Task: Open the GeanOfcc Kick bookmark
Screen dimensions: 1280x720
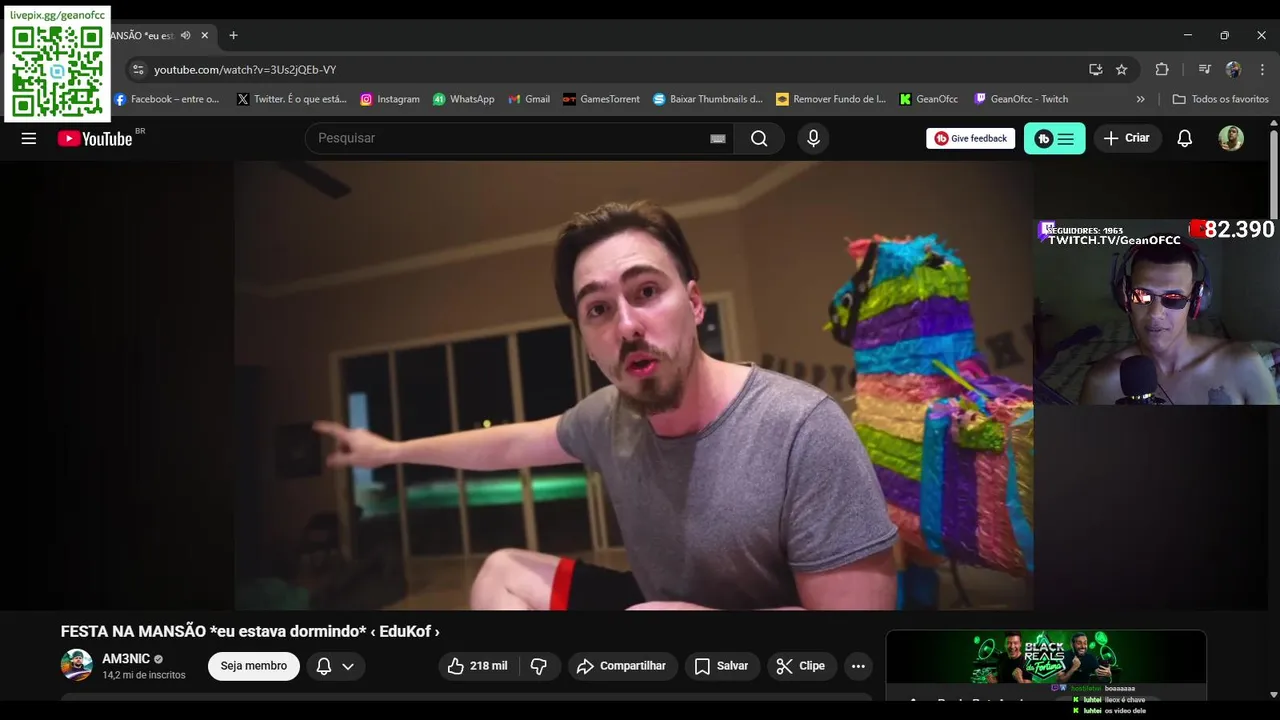Action: (928, 99)
